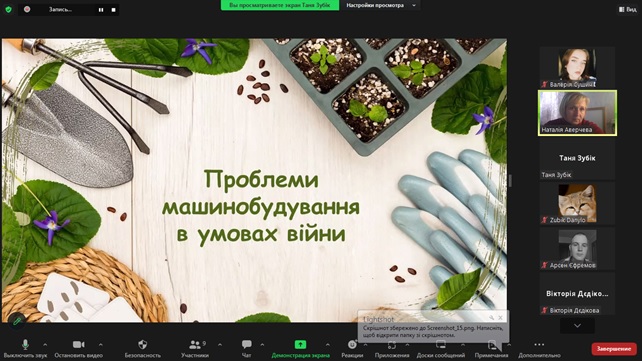Click the green 'Вы просматриваете экран' banner

[280, 5]
